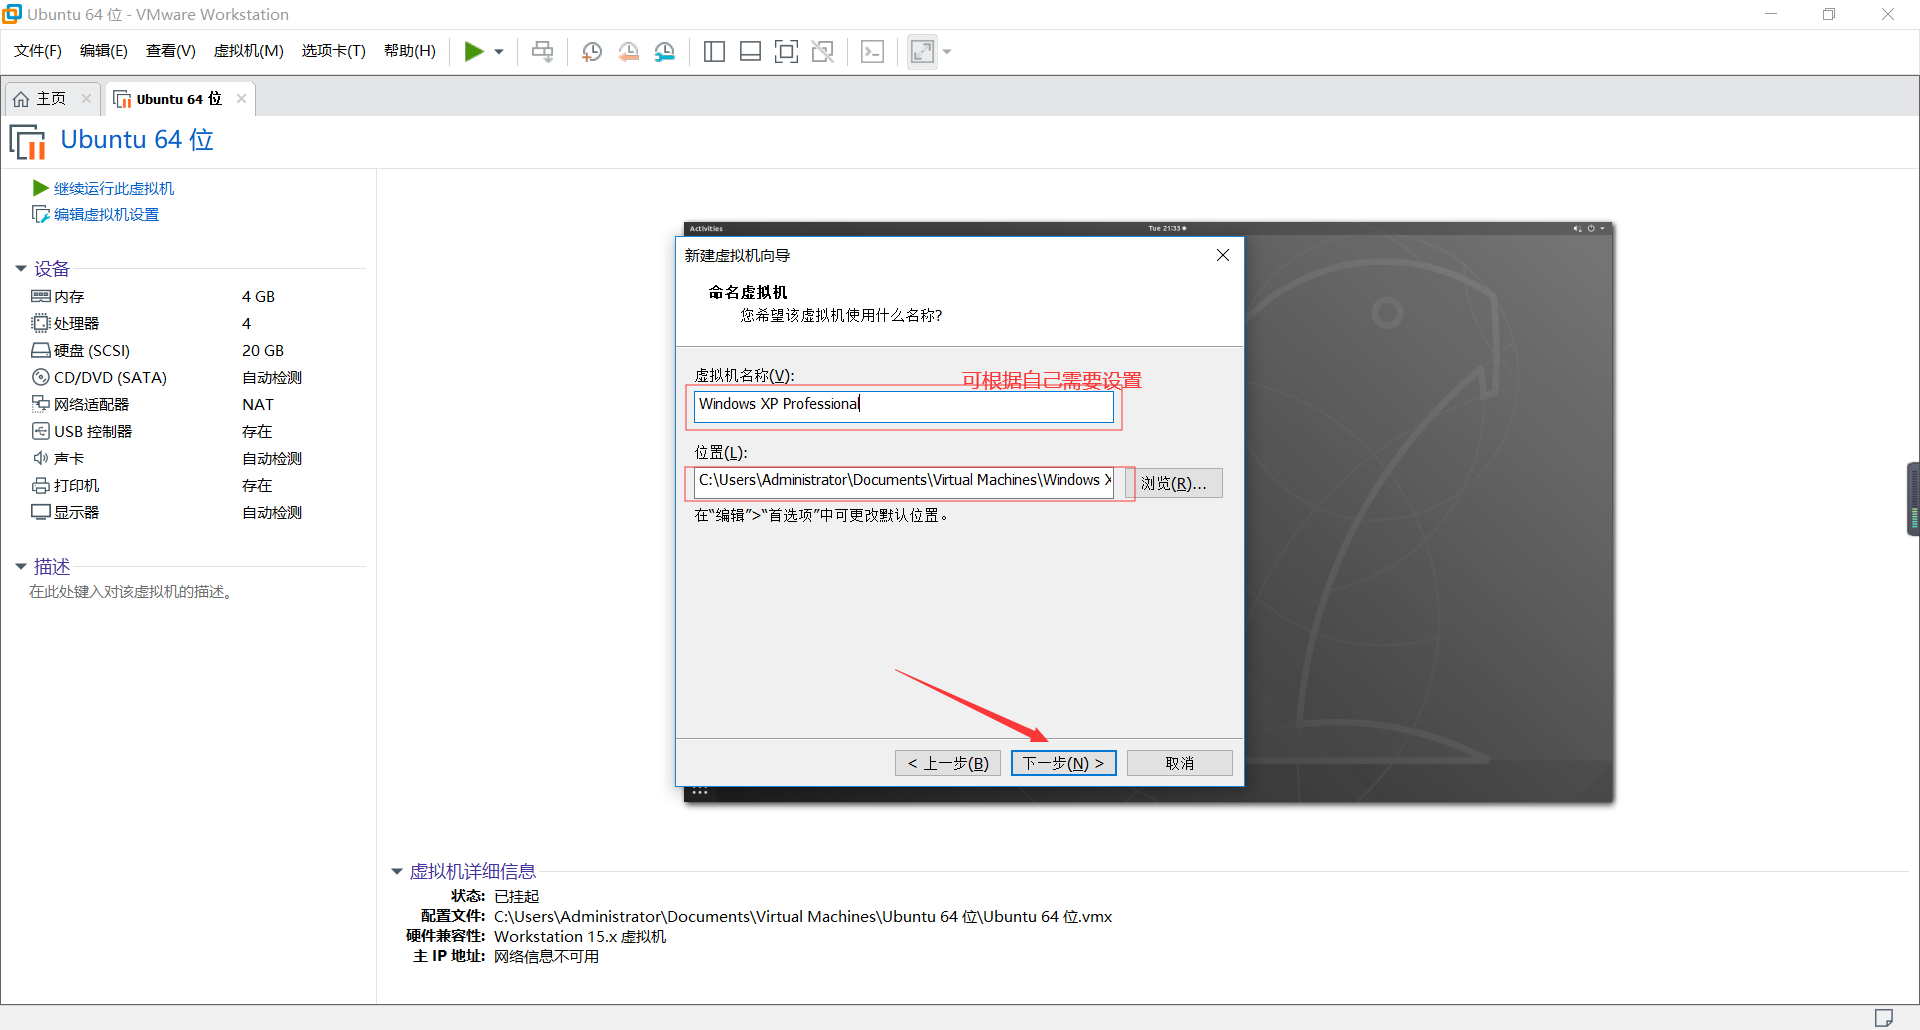Open the snapshot manager icon
Image resolution: width=1920 pixels, height=1030 pixels.
point(665,51)
